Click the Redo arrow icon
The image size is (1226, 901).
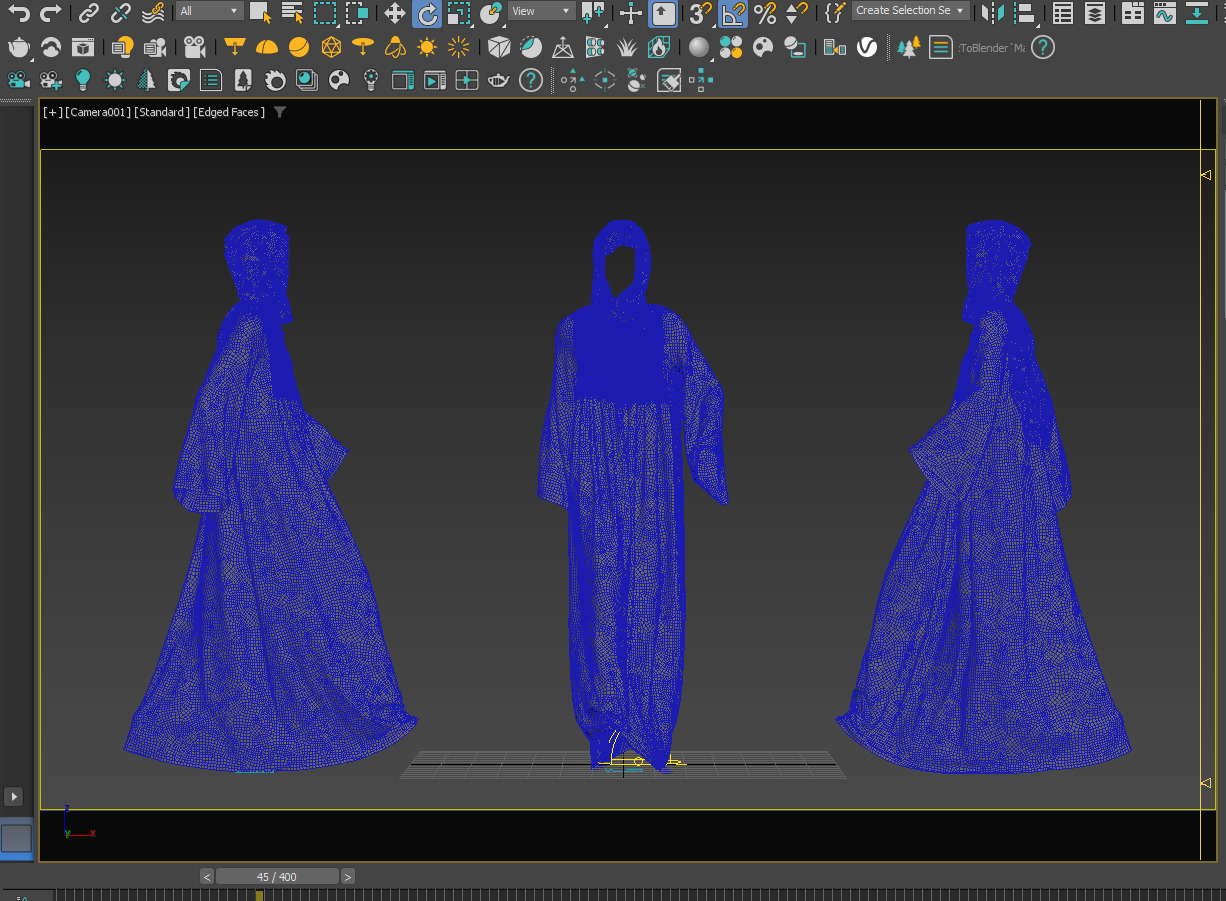coord(51,13)
